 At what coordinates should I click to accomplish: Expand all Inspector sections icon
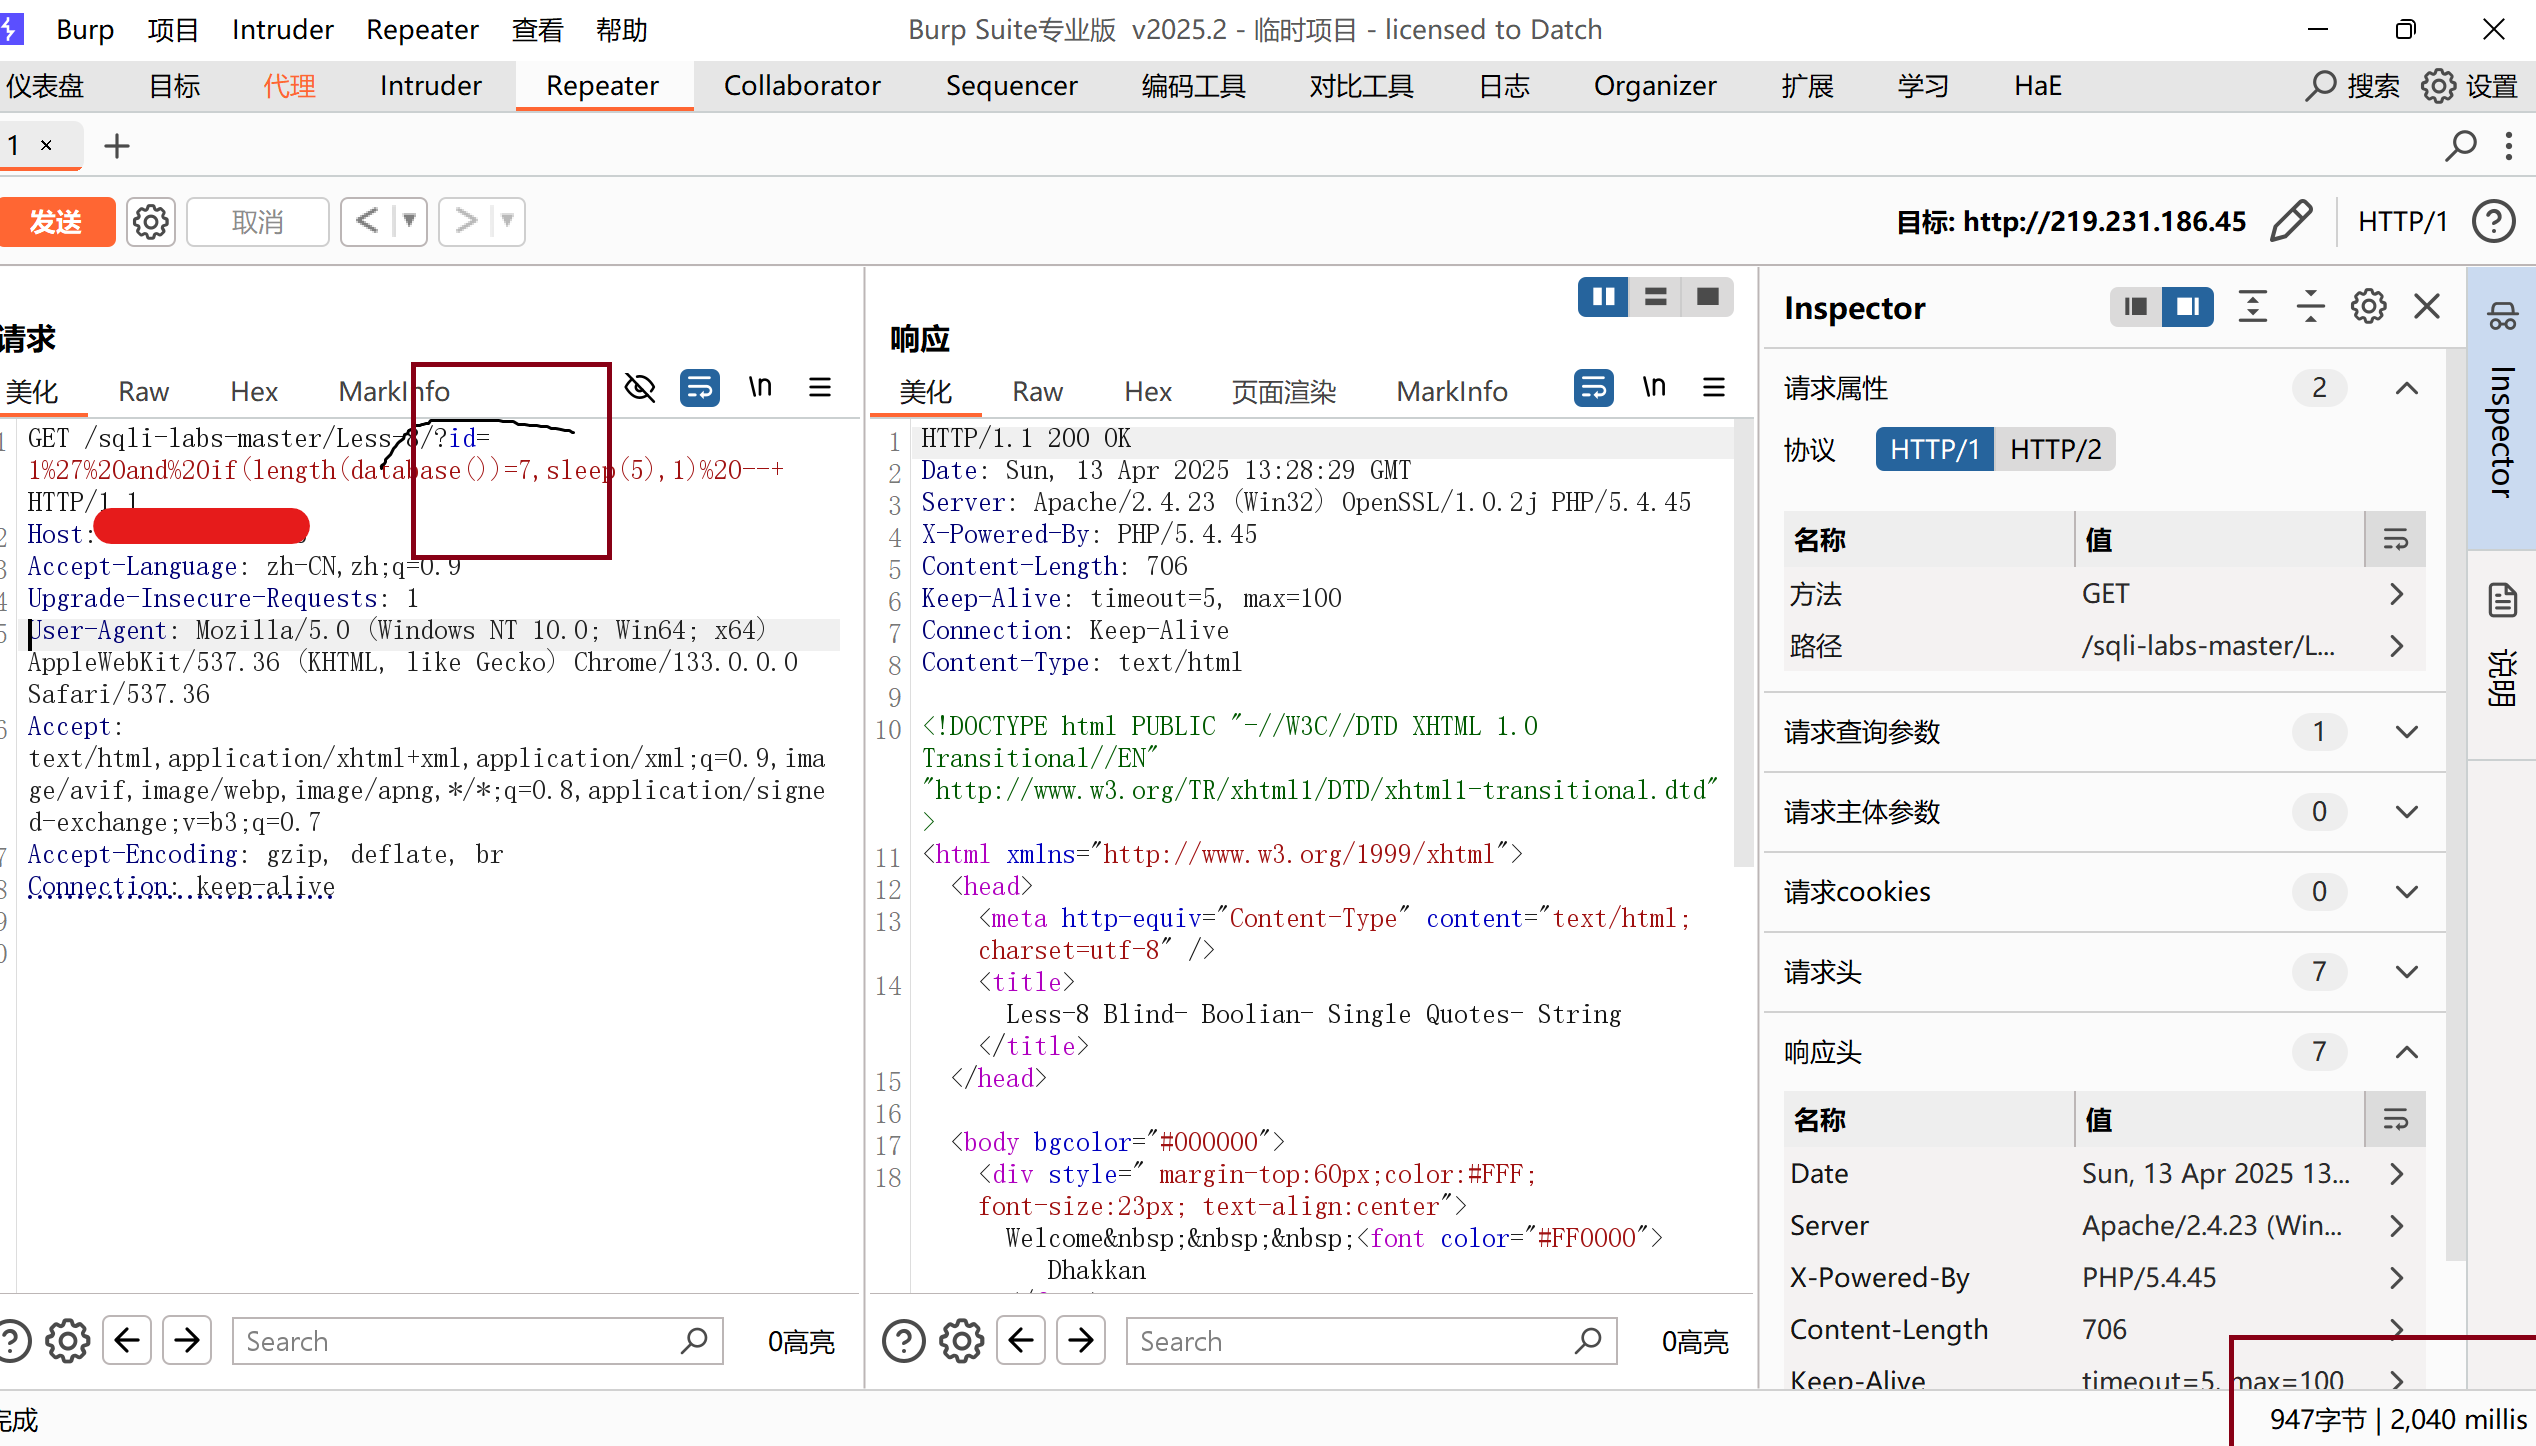(2252, 307)
